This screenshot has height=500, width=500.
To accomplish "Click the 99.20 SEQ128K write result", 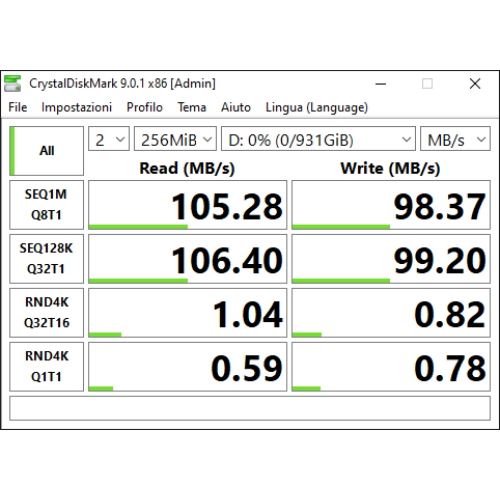I will 391,259.
